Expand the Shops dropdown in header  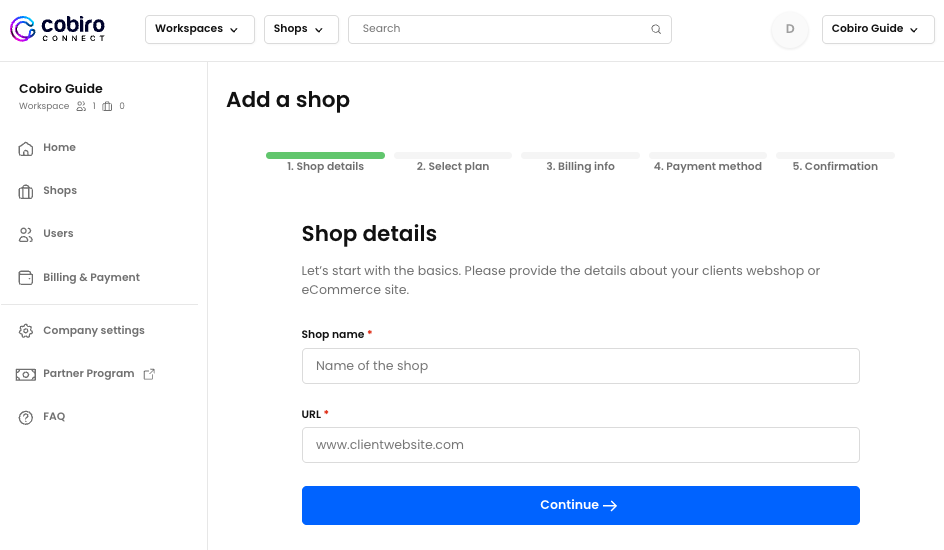tap(301, 29)
